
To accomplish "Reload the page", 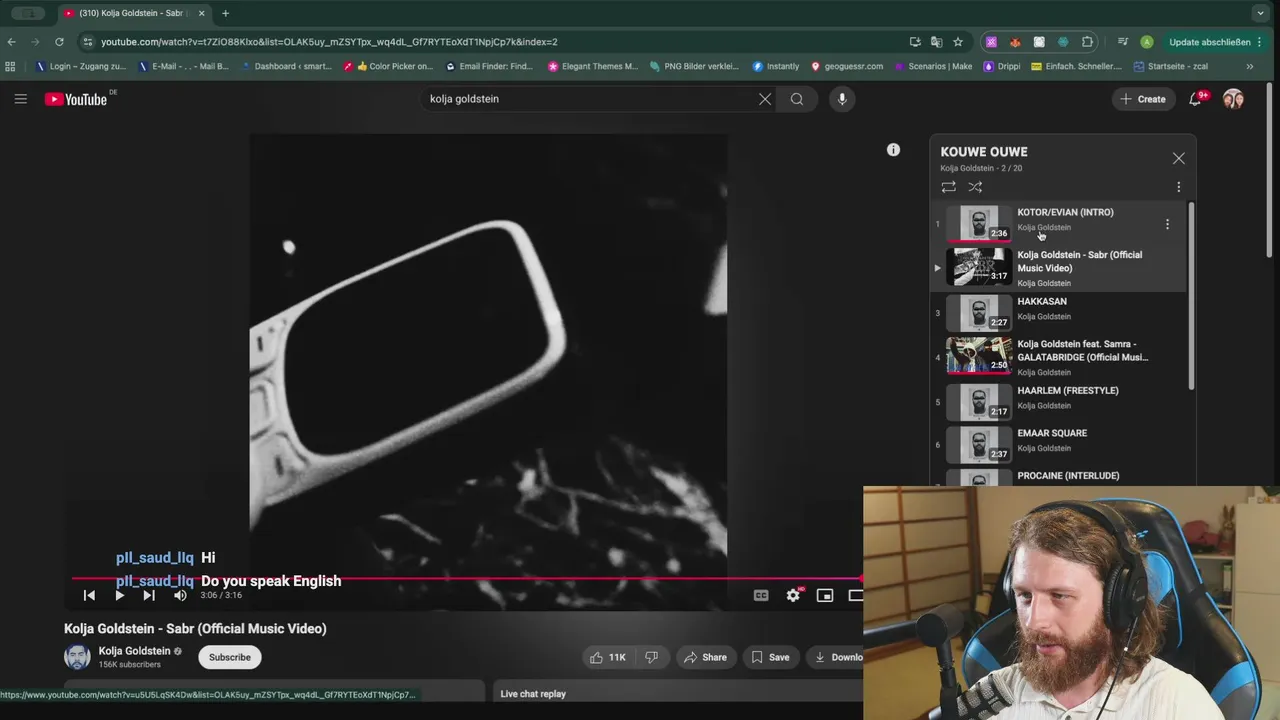I will click(x=59, y=42).
